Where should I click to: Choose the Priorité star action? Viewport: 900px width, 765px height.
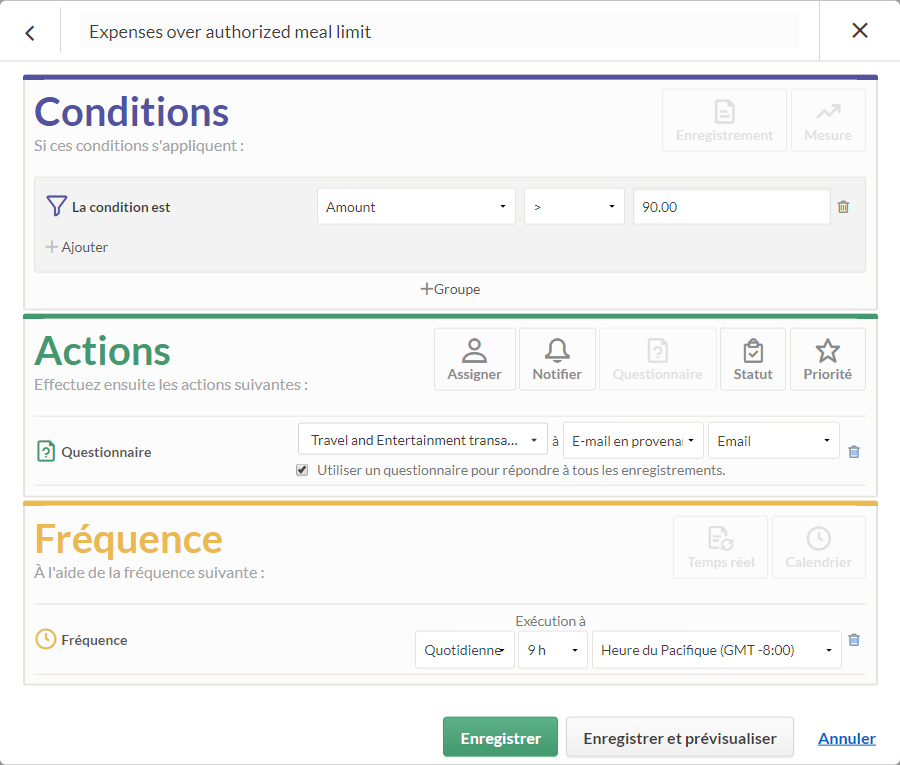click(x=827, y=359)
